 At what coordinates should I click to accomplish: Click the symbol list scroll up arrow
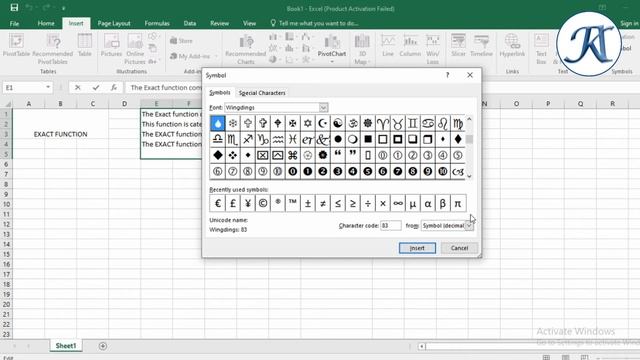click(x=469, y=119)
